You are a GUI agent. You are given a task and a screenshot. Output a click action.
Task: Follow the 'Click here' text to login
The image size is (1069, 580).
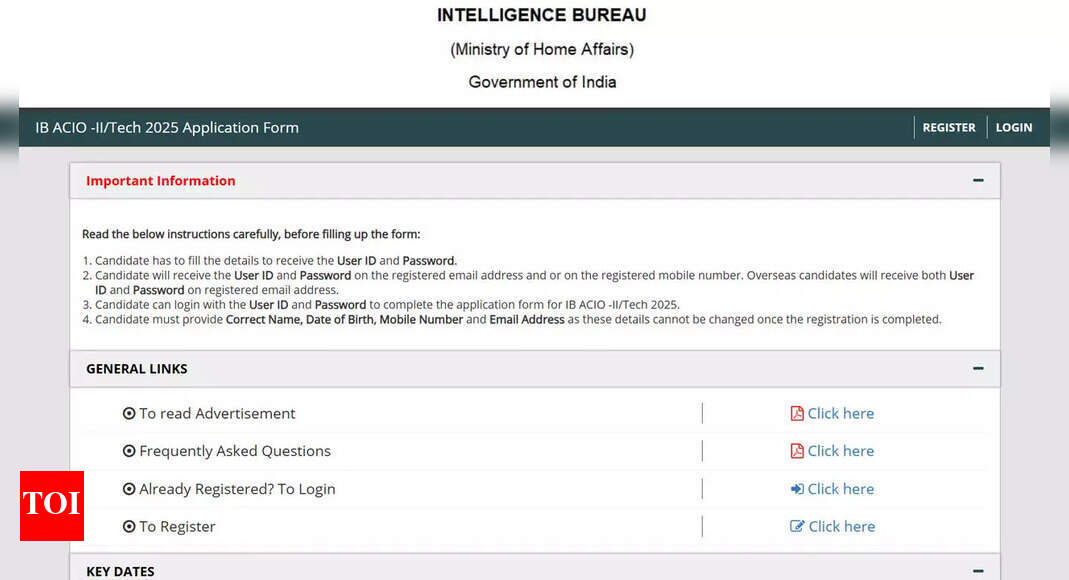point(841,489)
